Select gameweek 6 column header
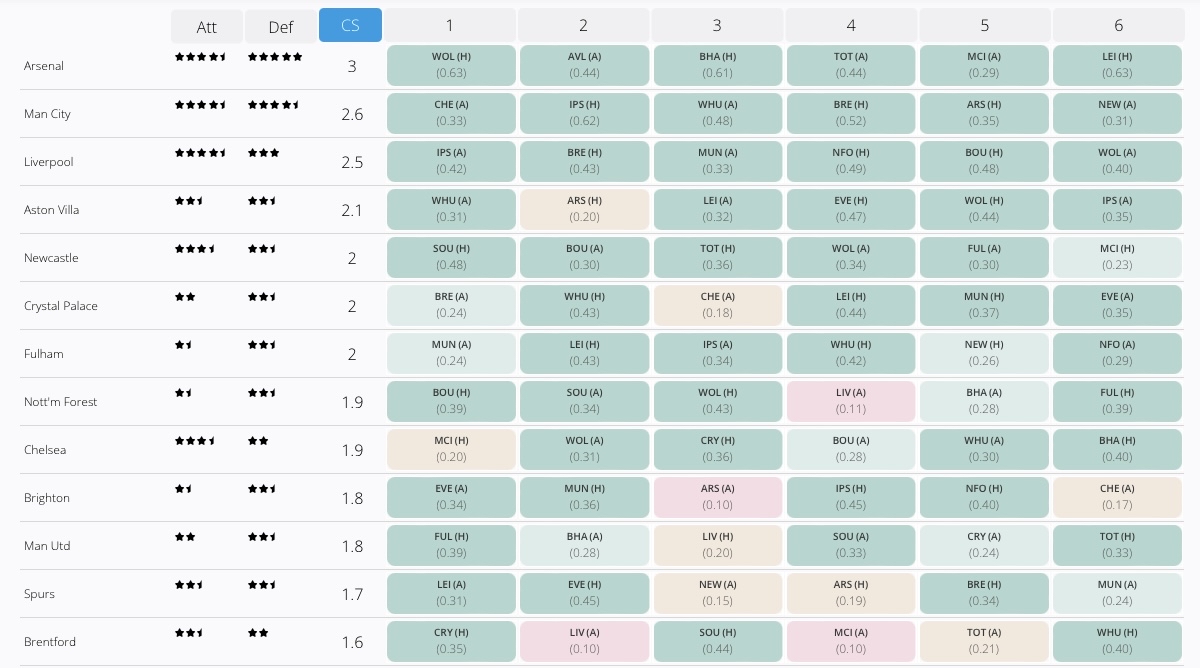Screen dimensions: 1200x668 point(1119,25)
